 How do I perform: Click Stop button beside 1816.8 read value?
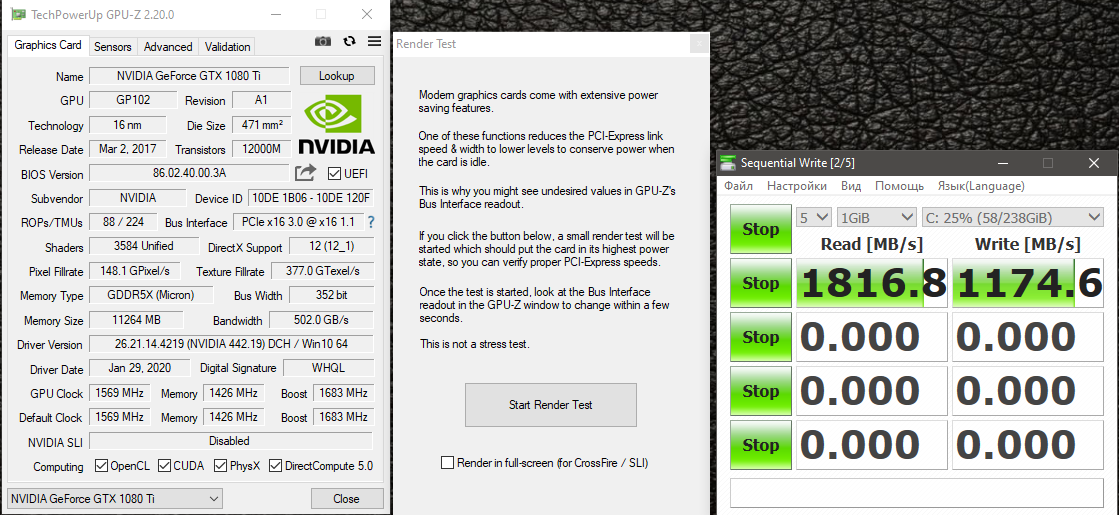(761, 283)
